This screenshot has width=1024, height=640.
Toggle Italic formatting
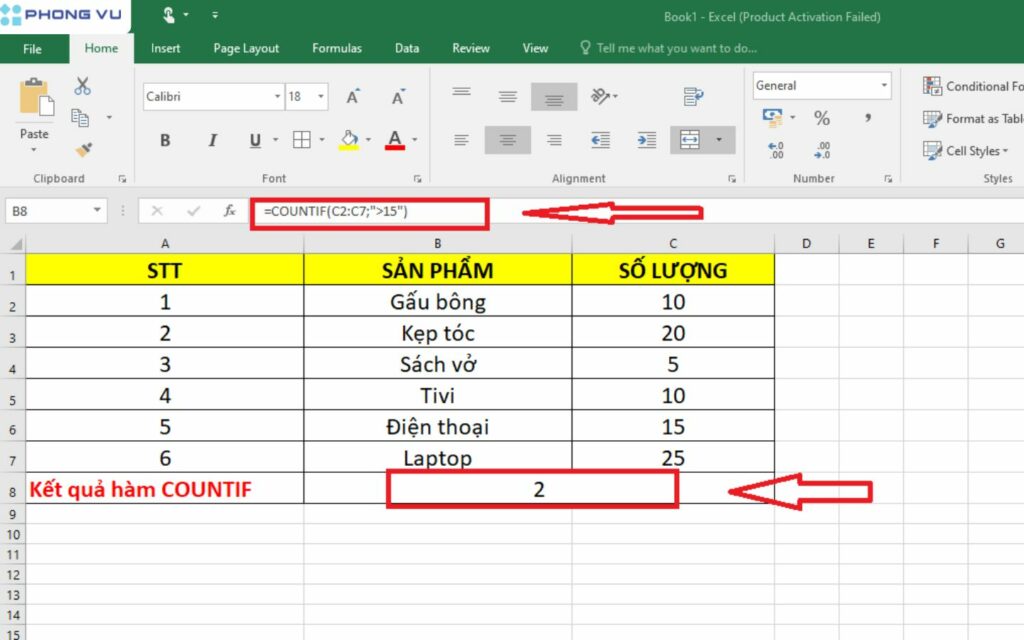[x=211, y=140]
